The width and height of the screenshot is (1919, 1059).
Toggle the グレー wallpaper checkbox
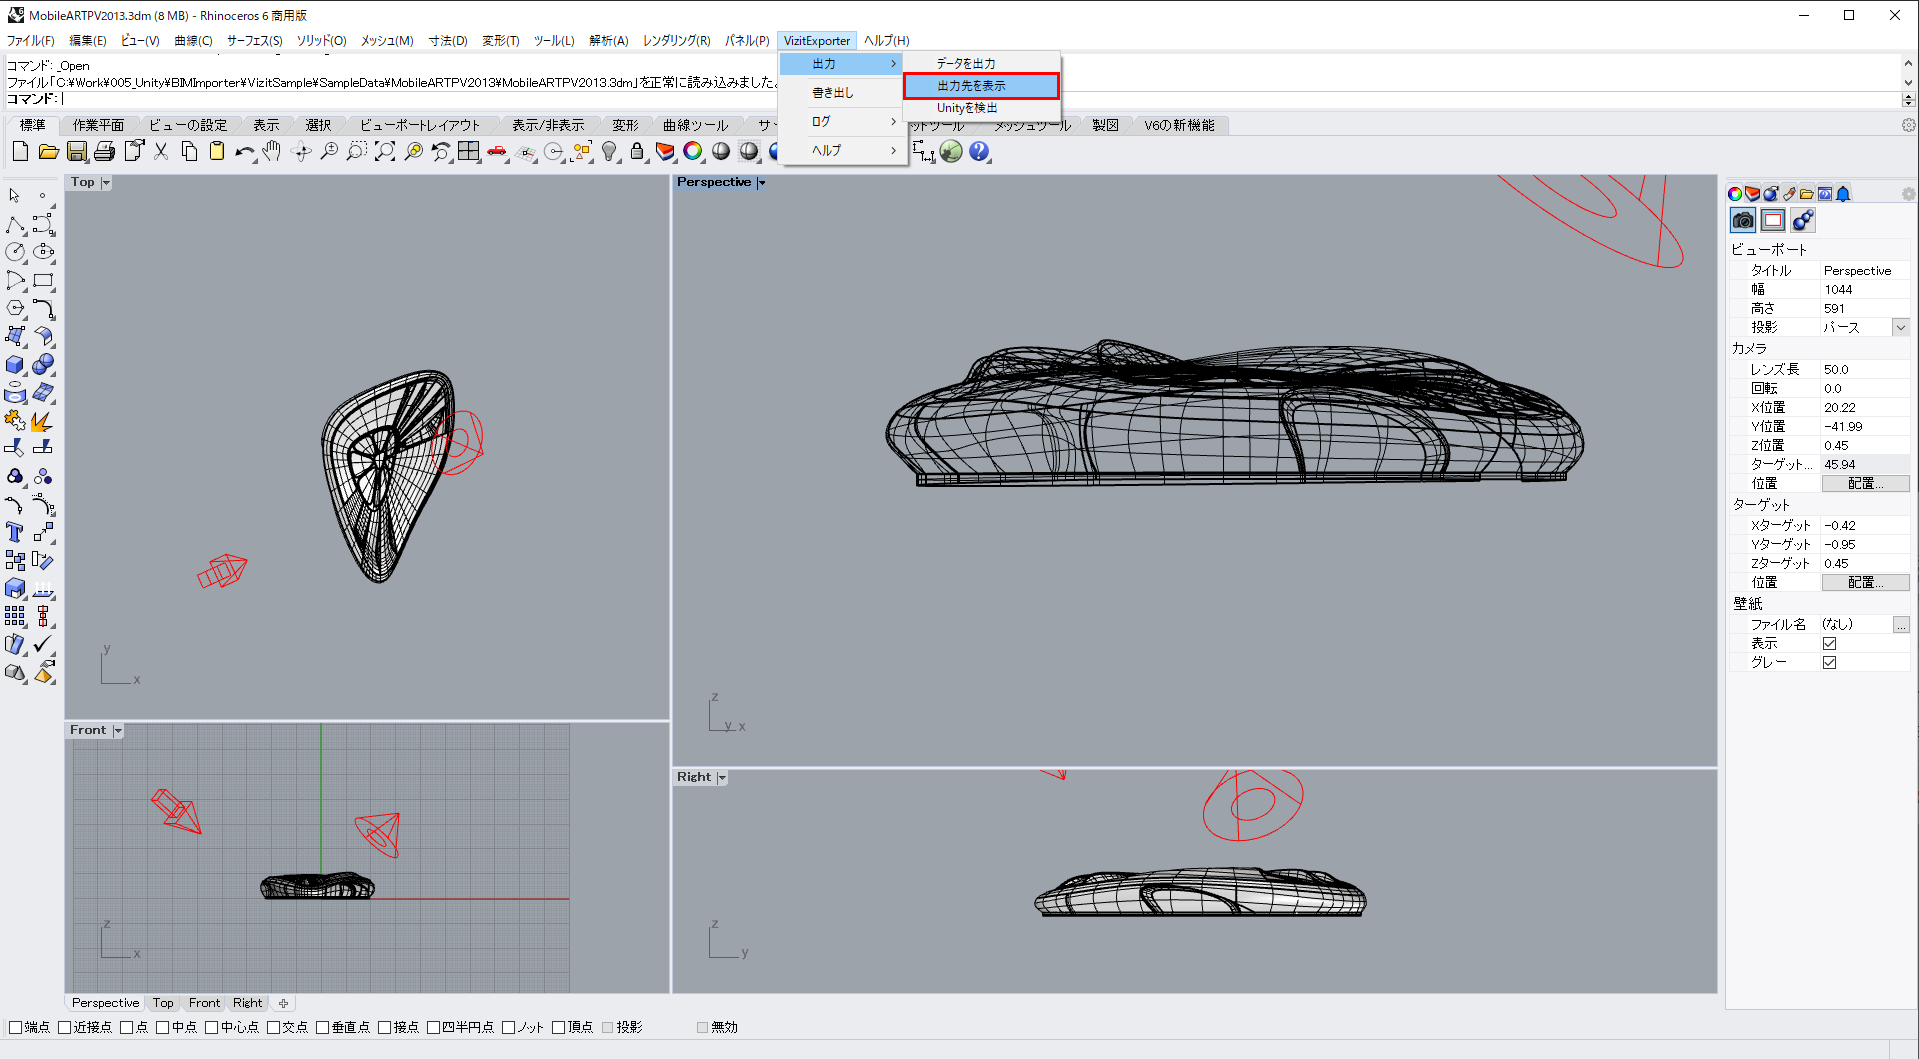pos(1829,662)
